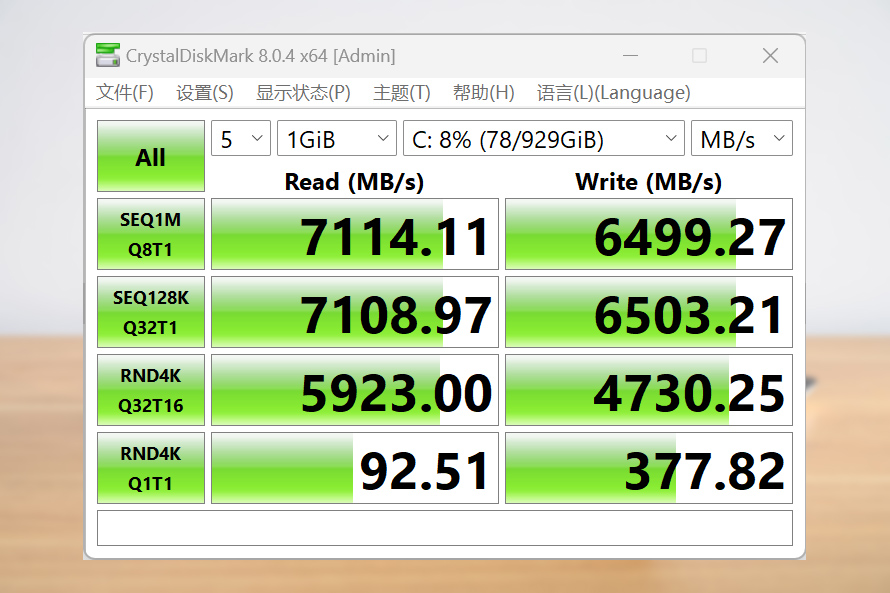Change the MB/s unit dropdown

pos(742,138)
